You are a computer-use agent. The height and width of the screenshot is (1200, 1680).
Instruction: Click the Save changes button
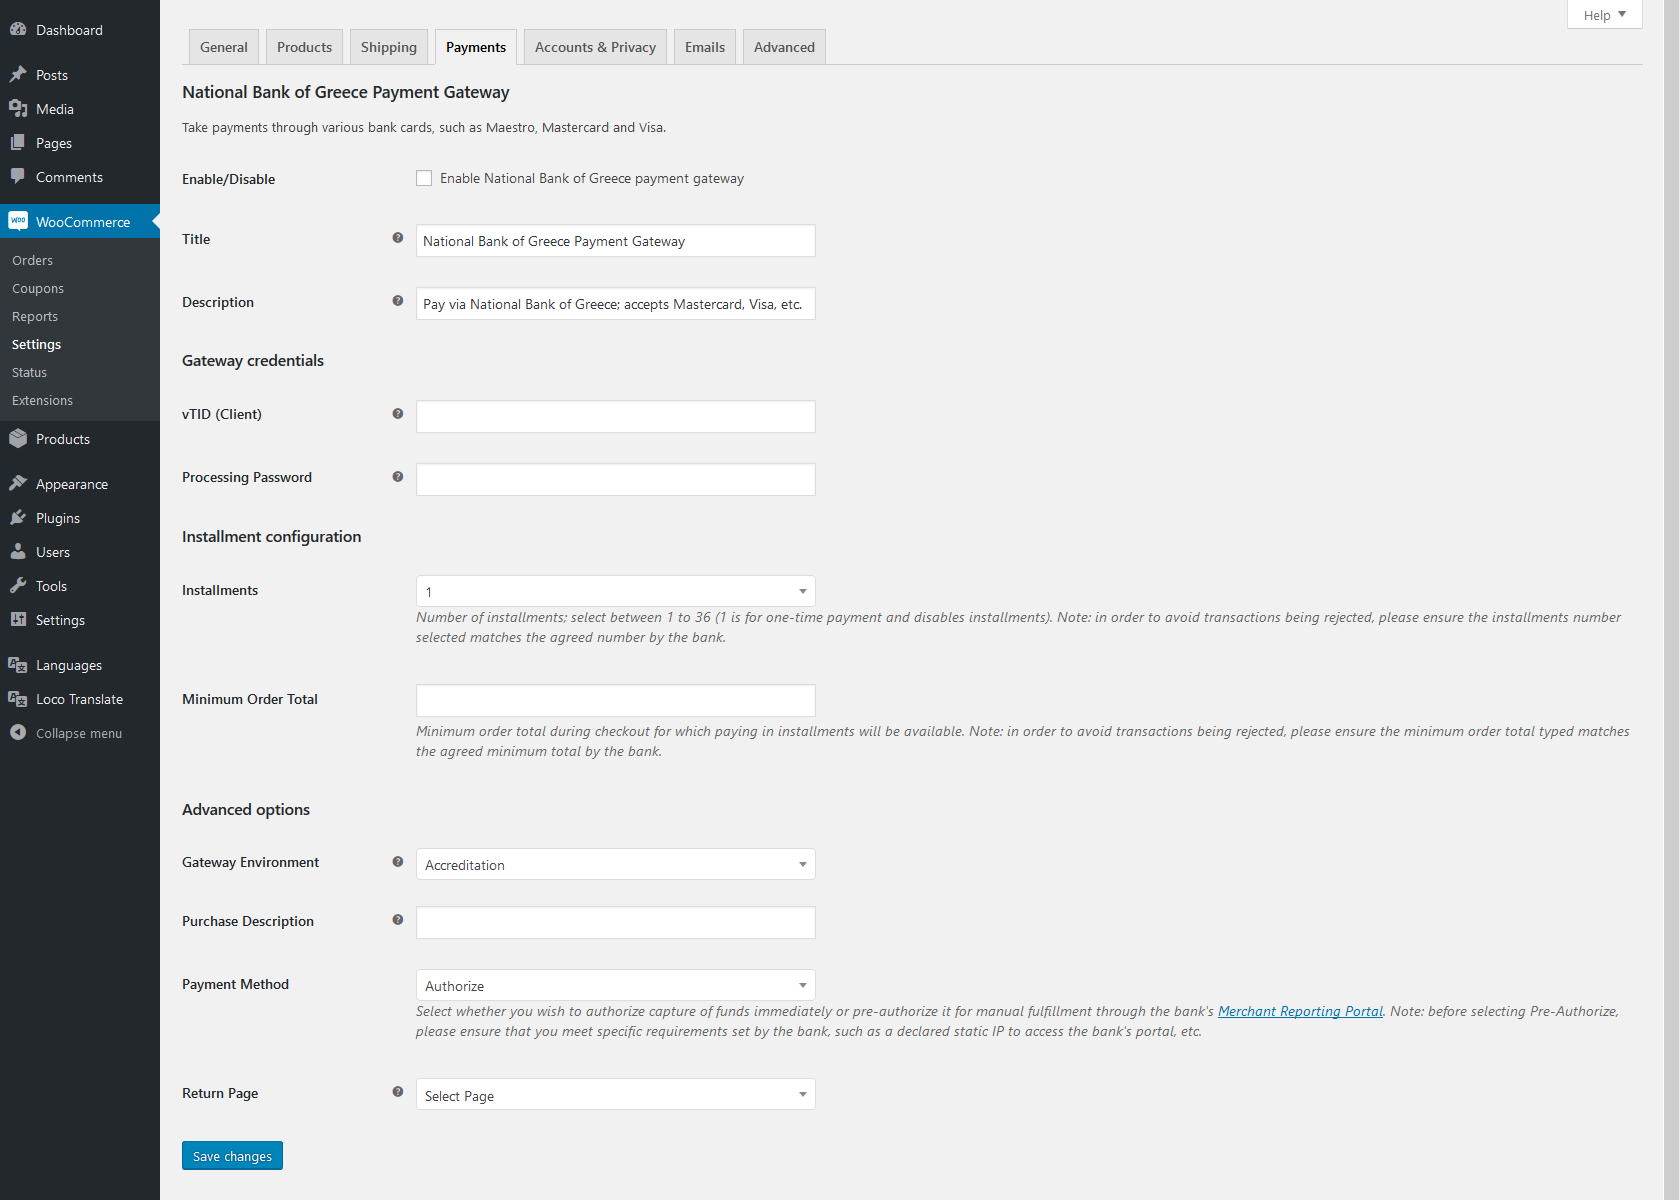[x=232, y=1156]
